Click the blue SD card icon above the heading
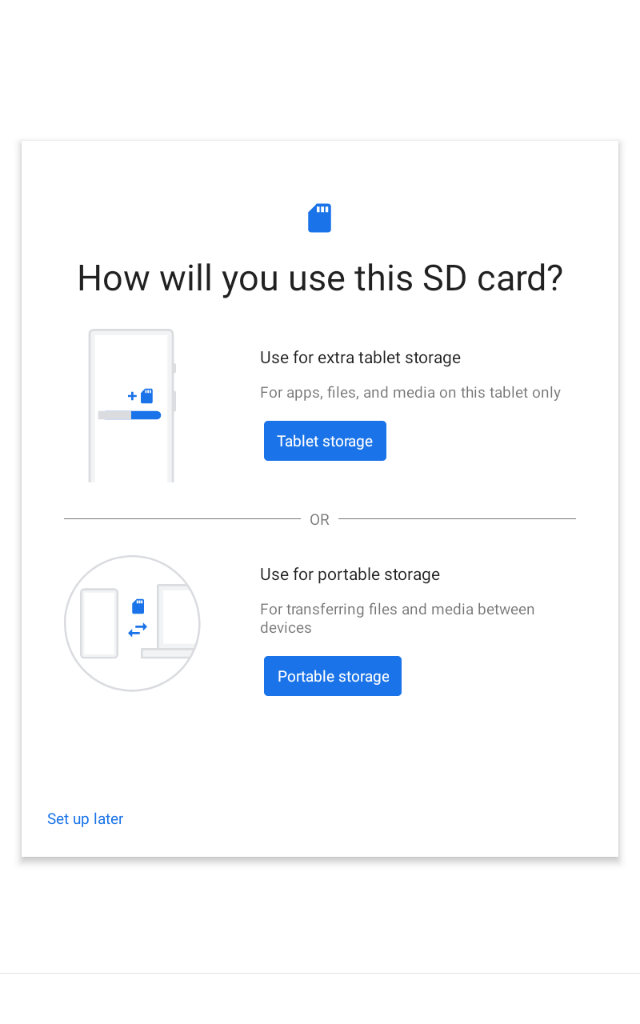 (x=319, y=217)
